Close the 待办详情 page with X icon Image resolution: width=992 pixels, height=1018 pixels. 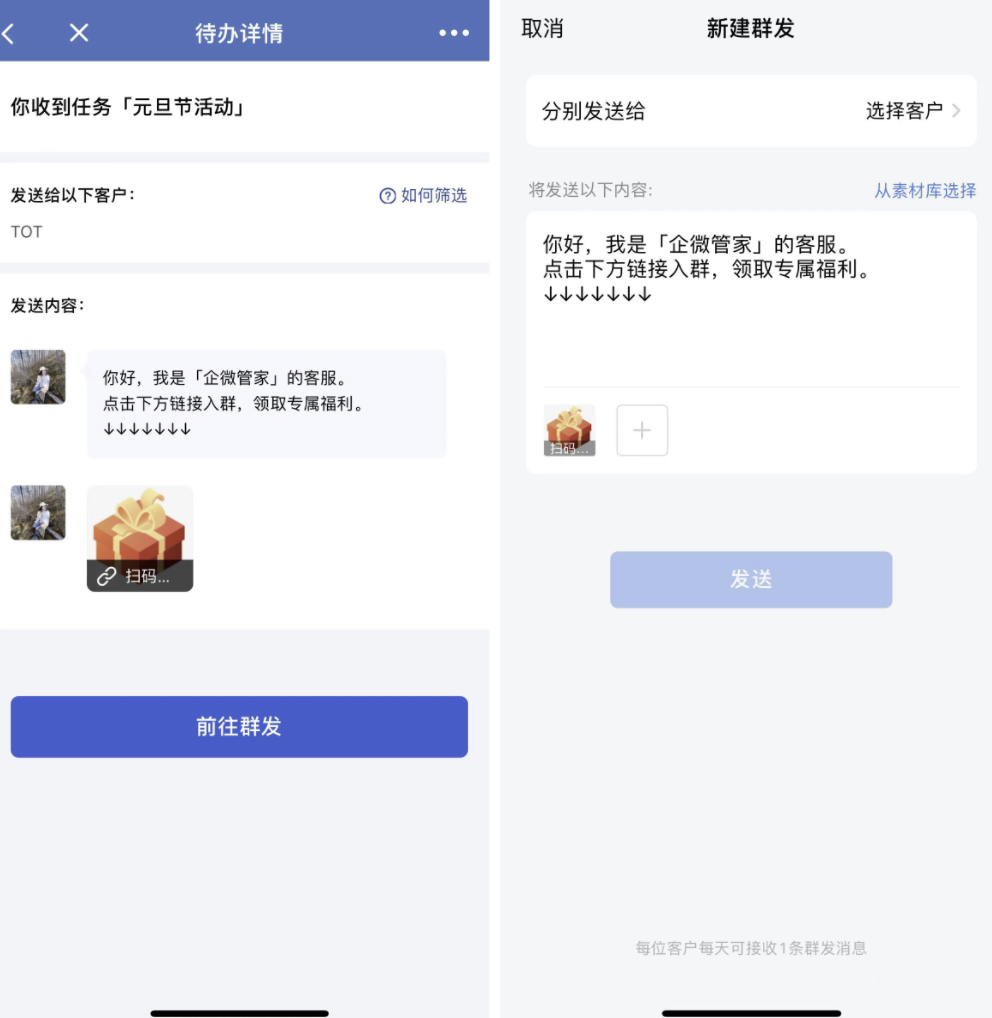[79, 32]
